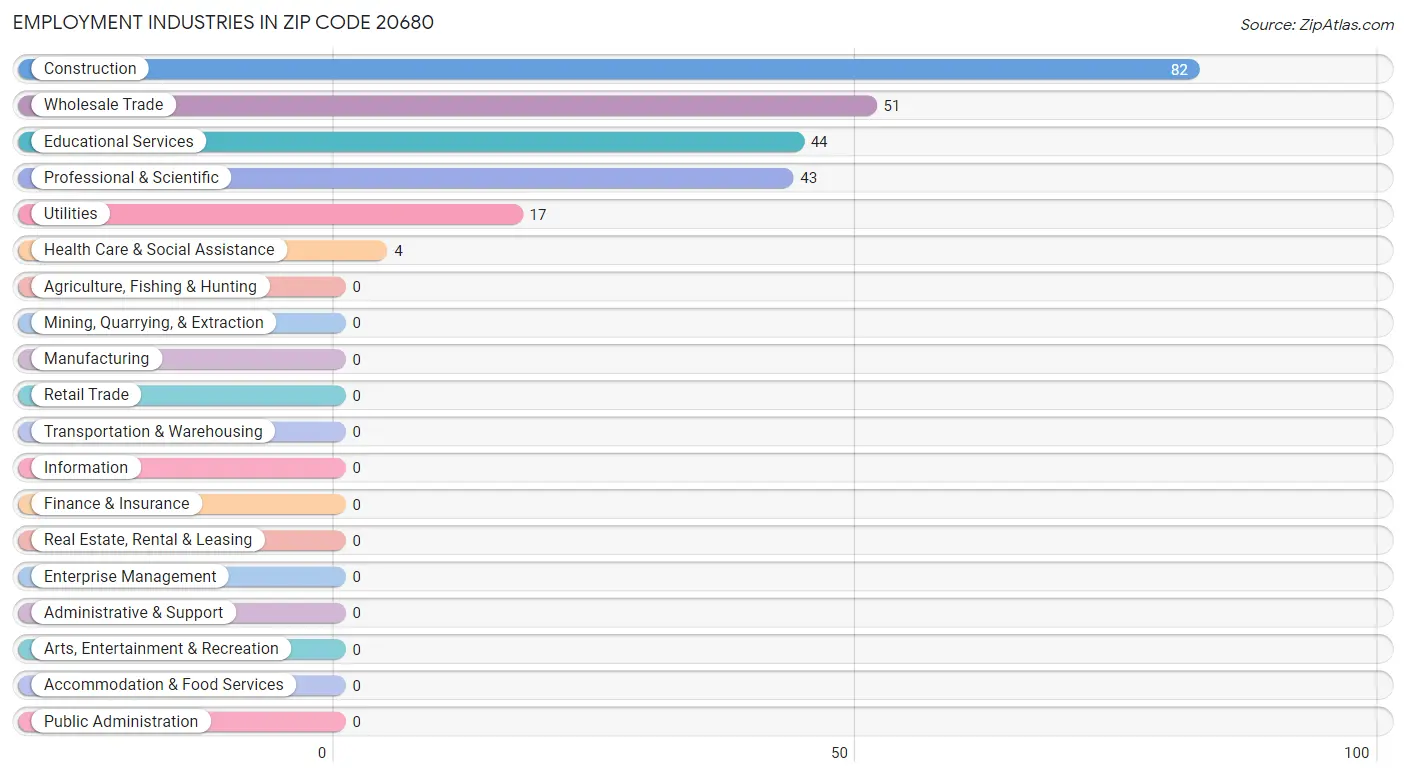Click Agriculture, Fishing & Hunting label
1406x776 pixels.
(150, 287)
